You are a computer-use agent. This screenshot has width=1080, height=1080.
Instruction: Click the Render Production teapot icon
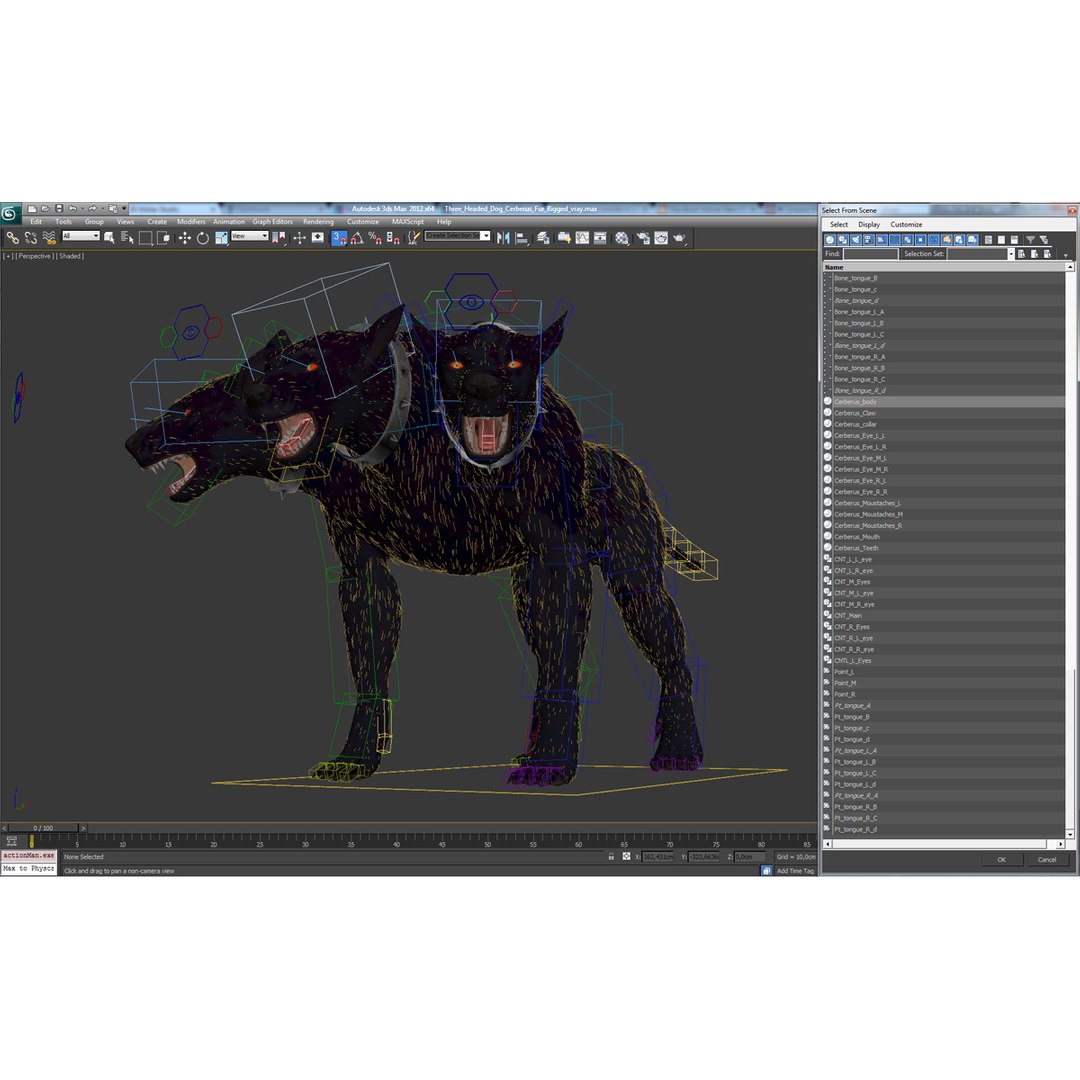pos(679,238)
